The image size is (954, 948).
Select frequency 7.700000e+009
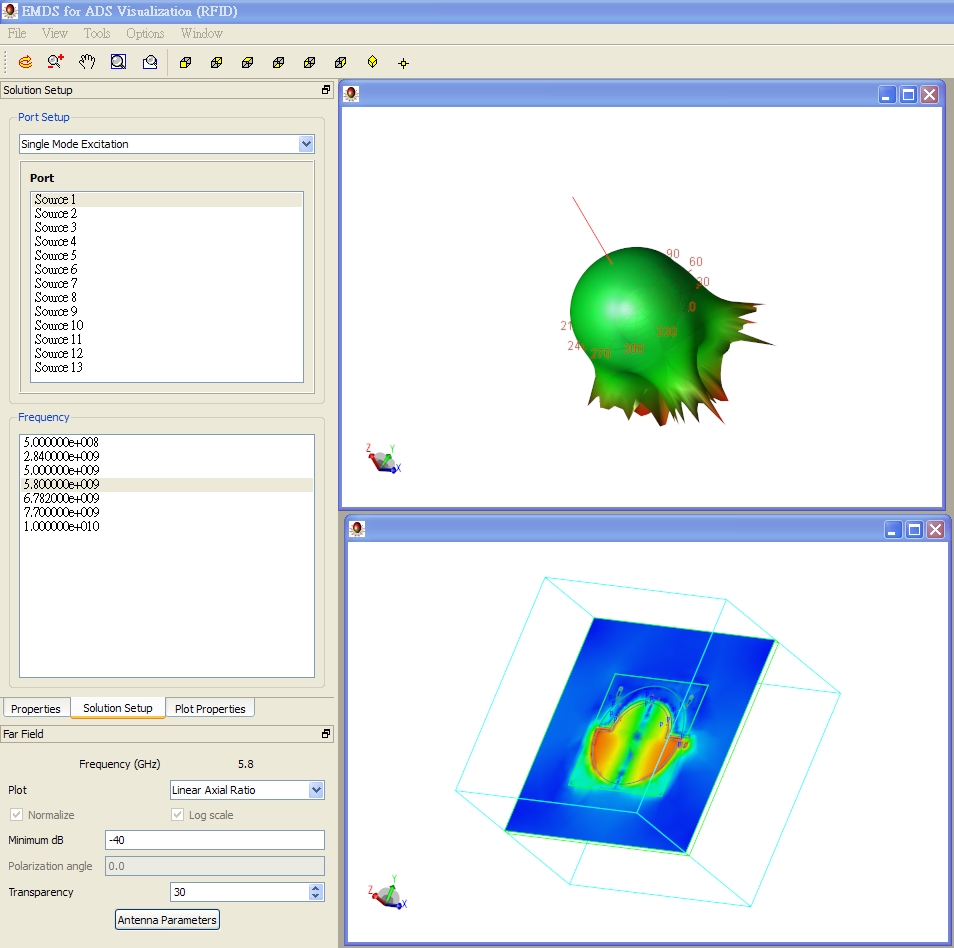[x=167, y=512]
